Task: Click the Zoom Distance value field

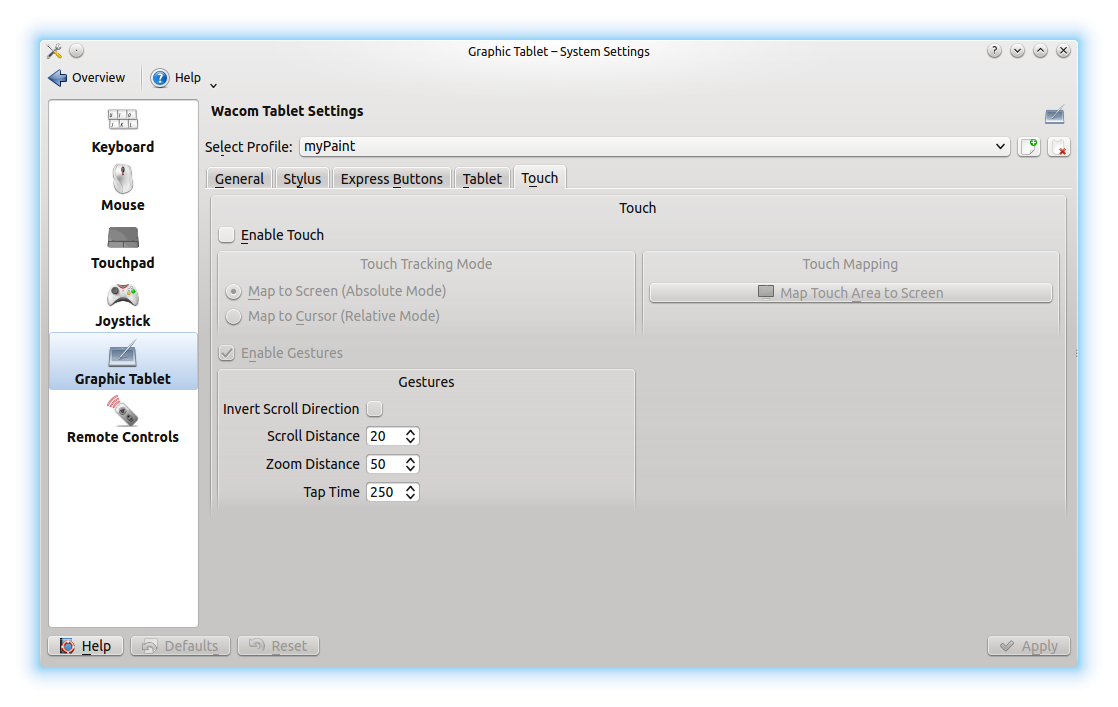Action: 384,464
